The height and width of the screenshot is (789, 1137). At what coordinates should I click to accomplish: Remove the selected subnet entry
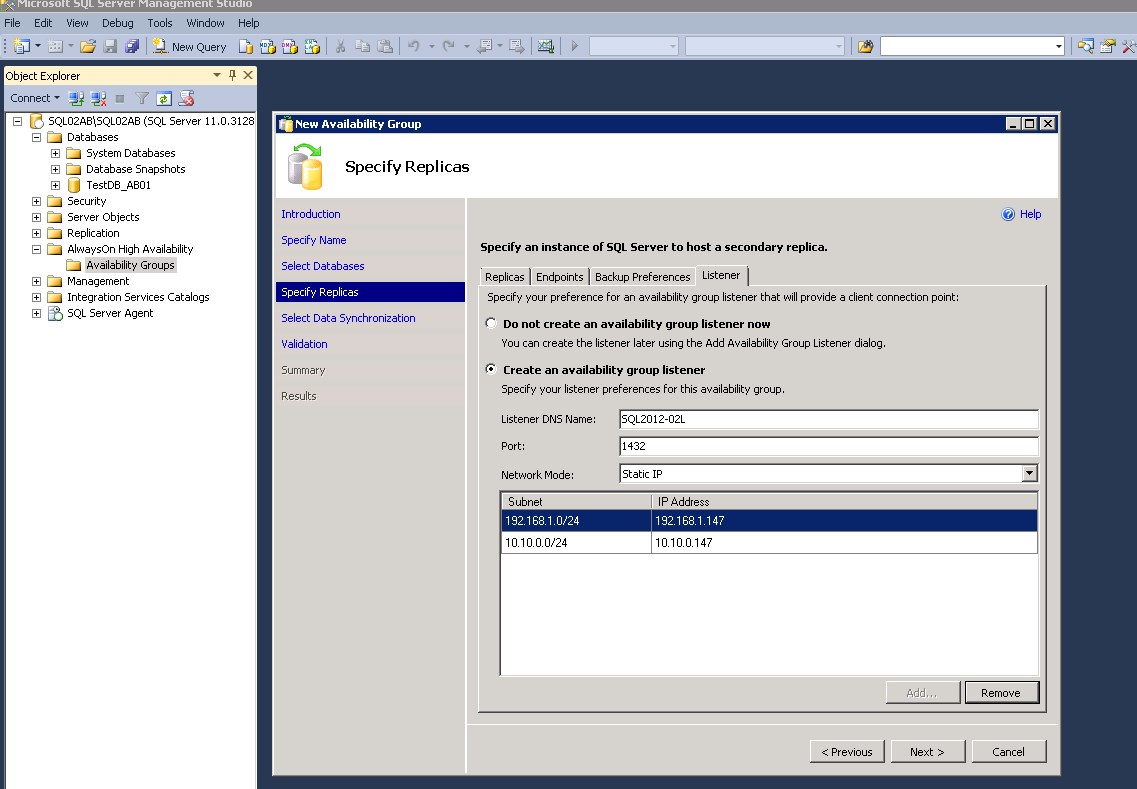coord(1001,693)
